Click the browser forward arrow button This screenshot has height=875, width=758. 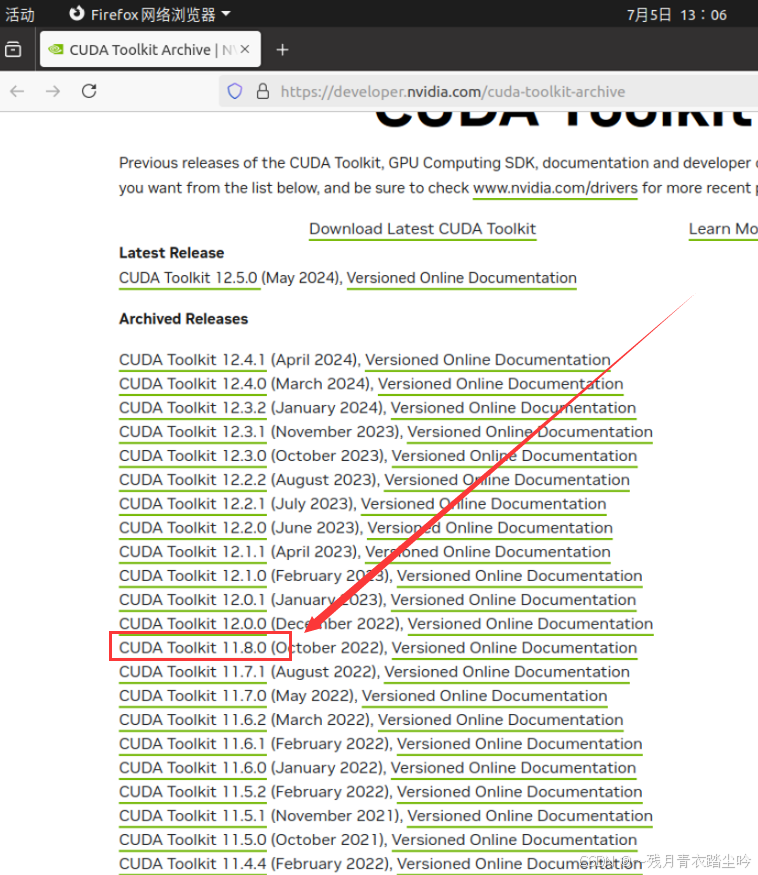click(53, 91)
